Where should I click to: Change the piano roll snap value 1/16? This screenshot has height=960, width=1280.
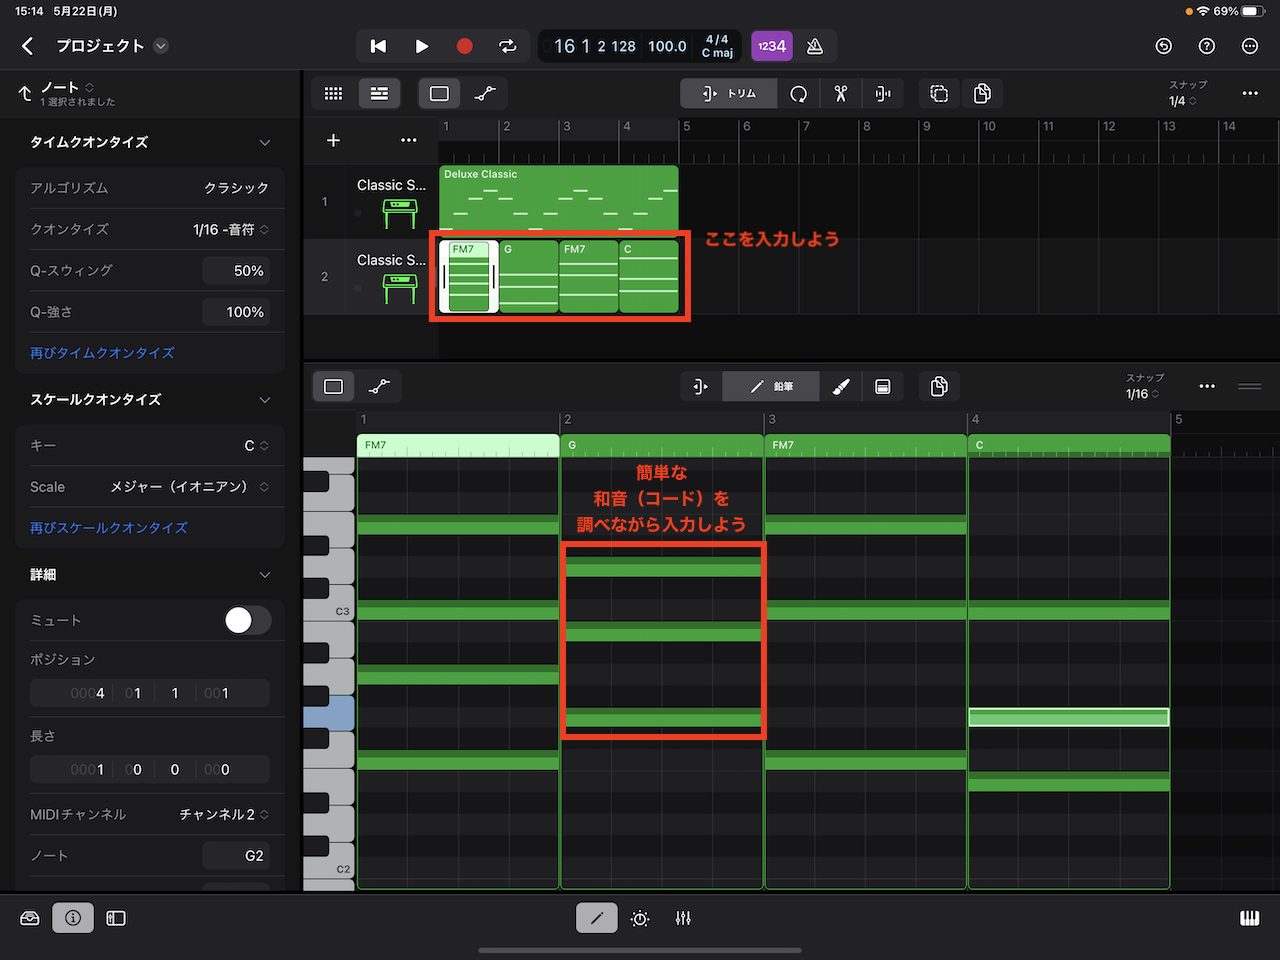(x=1143, y=394)
